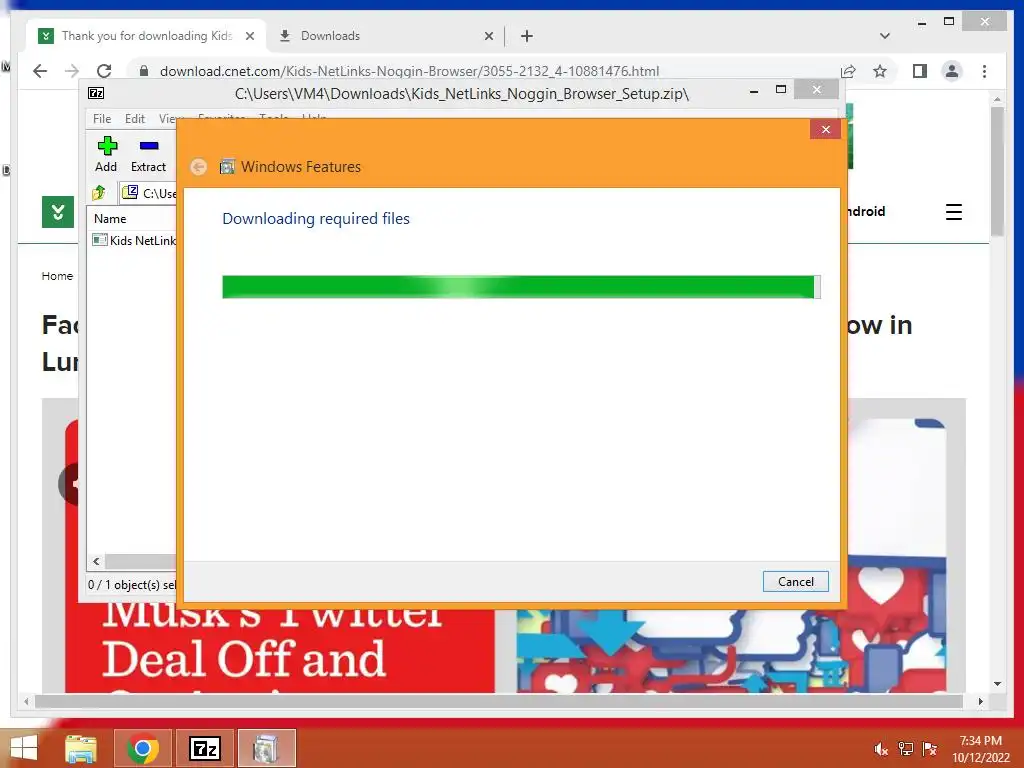Open File Explorer from taskbar

point(80,748)
